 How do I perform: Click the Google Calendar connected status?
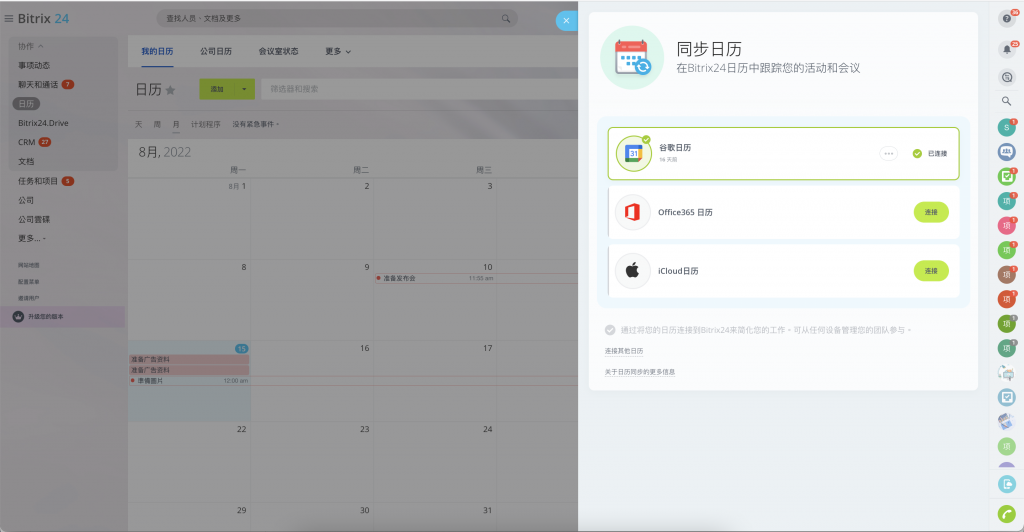point(930,153)
